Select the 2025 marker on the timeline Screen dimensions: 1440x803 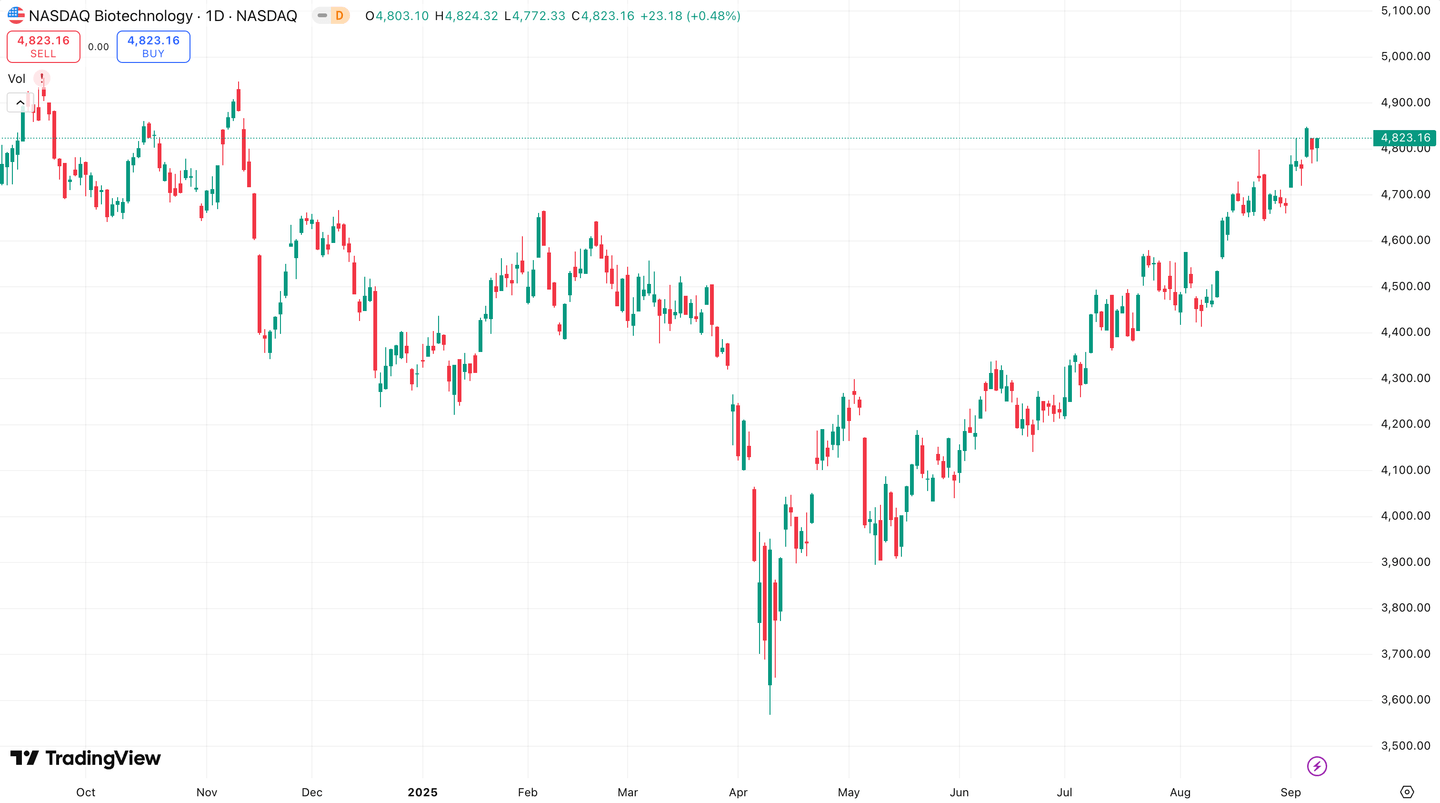(423, 792)
